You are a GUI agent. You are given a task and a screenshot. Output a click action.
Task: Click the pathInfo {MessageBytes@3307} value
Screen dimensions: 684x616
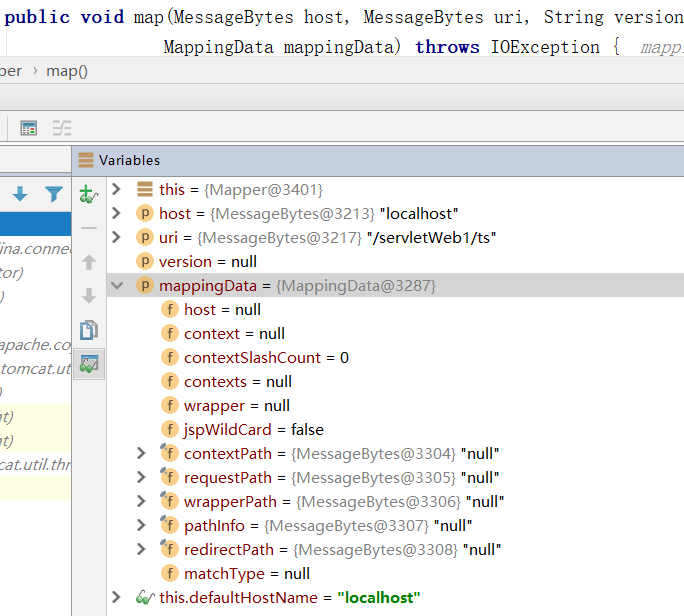click(x=347, y=526)
